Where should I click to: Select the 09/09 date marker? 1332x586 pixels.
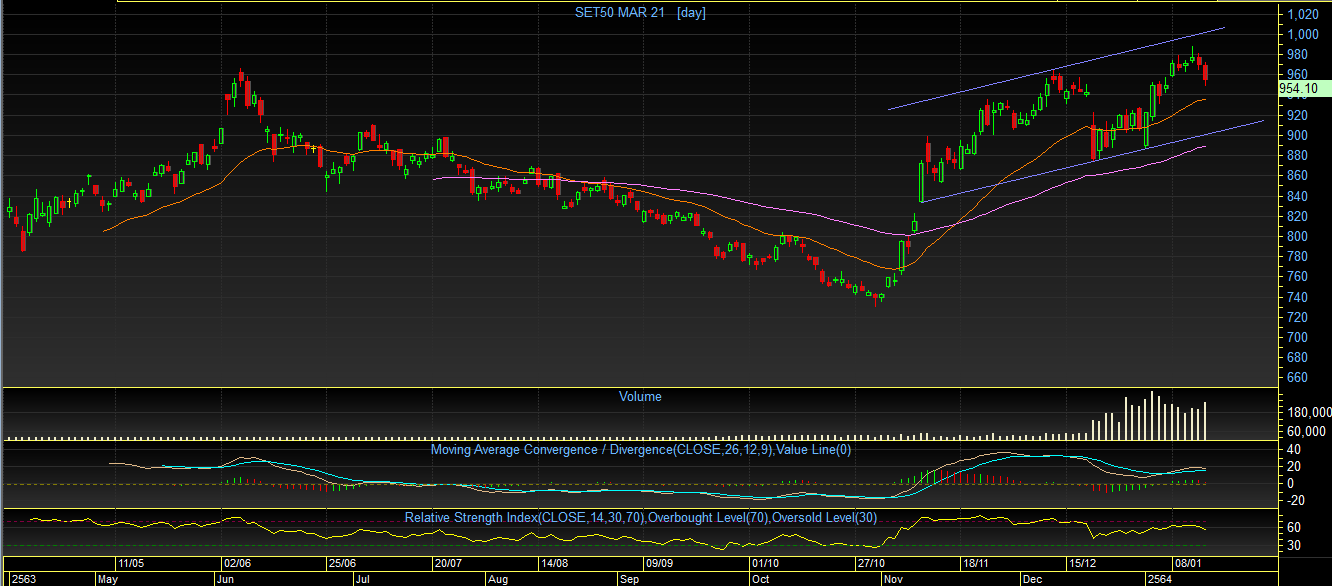658,563
